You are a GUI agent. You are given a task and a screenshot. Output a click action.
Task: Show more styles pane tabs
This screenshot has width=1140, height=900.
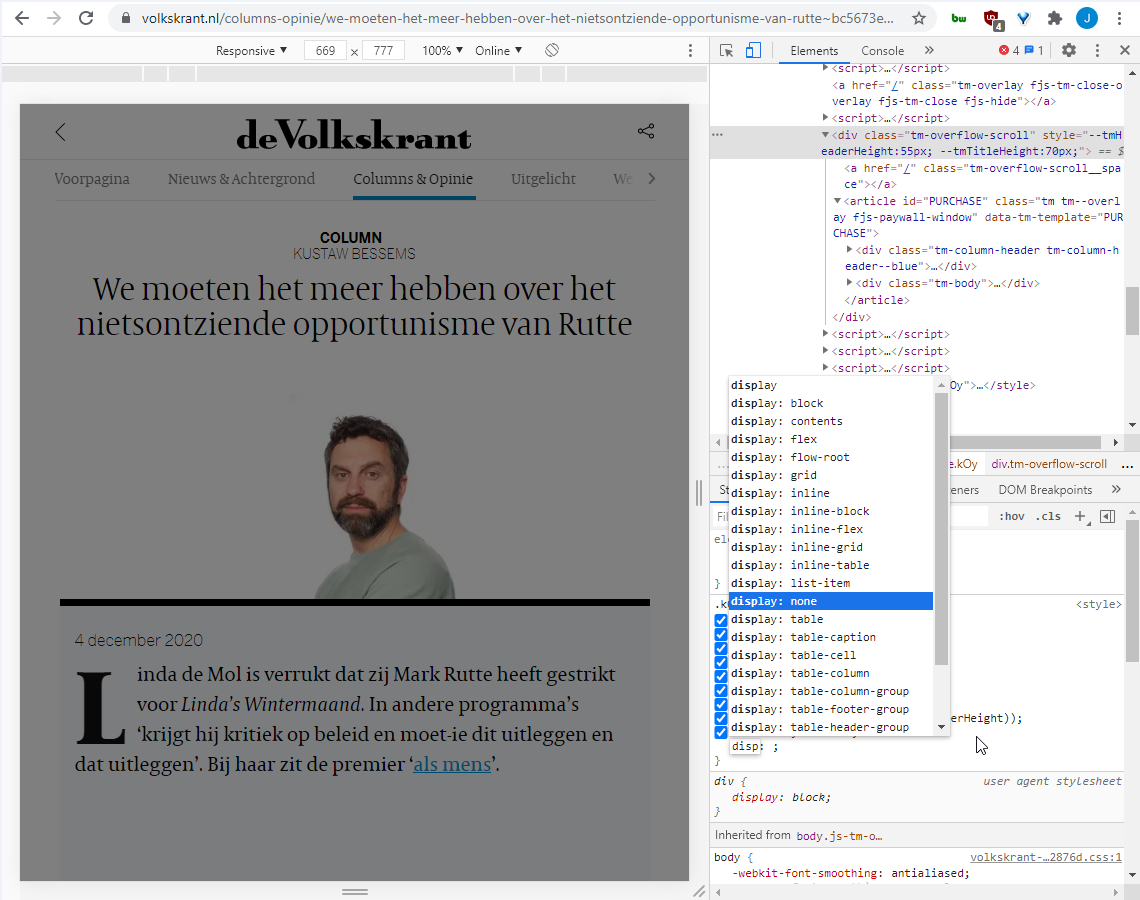point(1117,489)
